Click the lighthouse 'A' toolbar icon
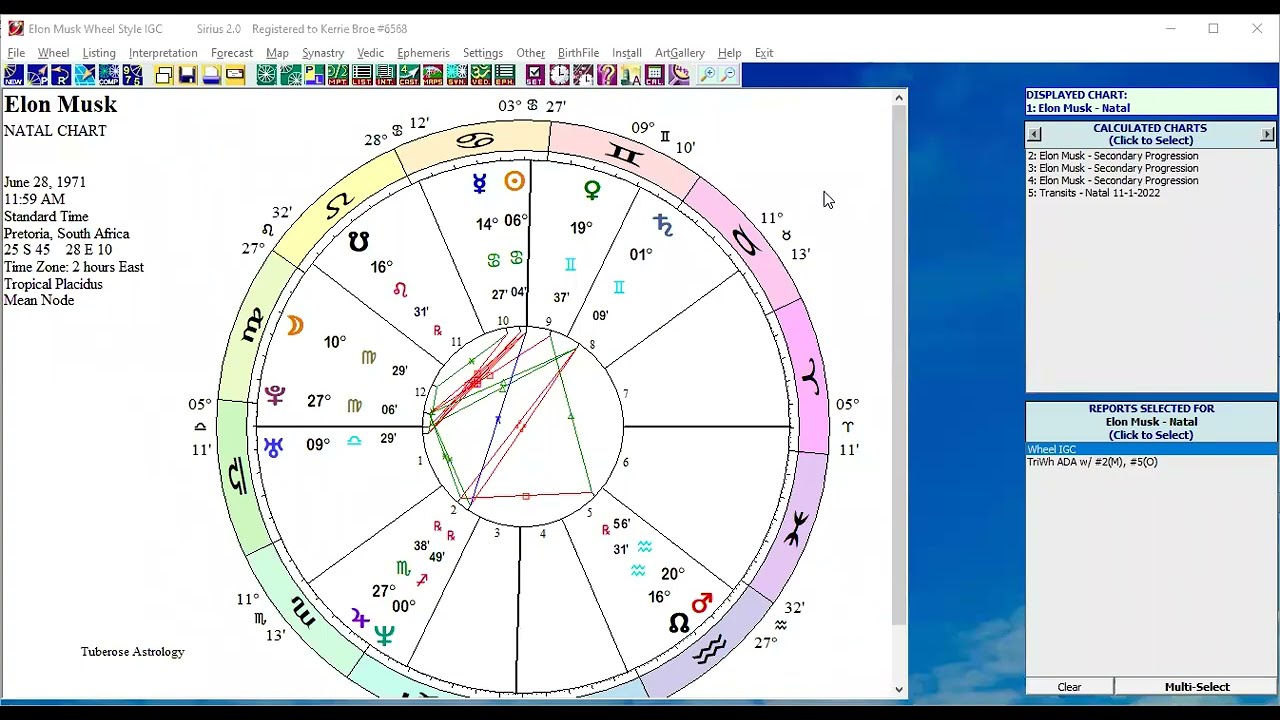Screen dimensions: 1280x720 631,74
